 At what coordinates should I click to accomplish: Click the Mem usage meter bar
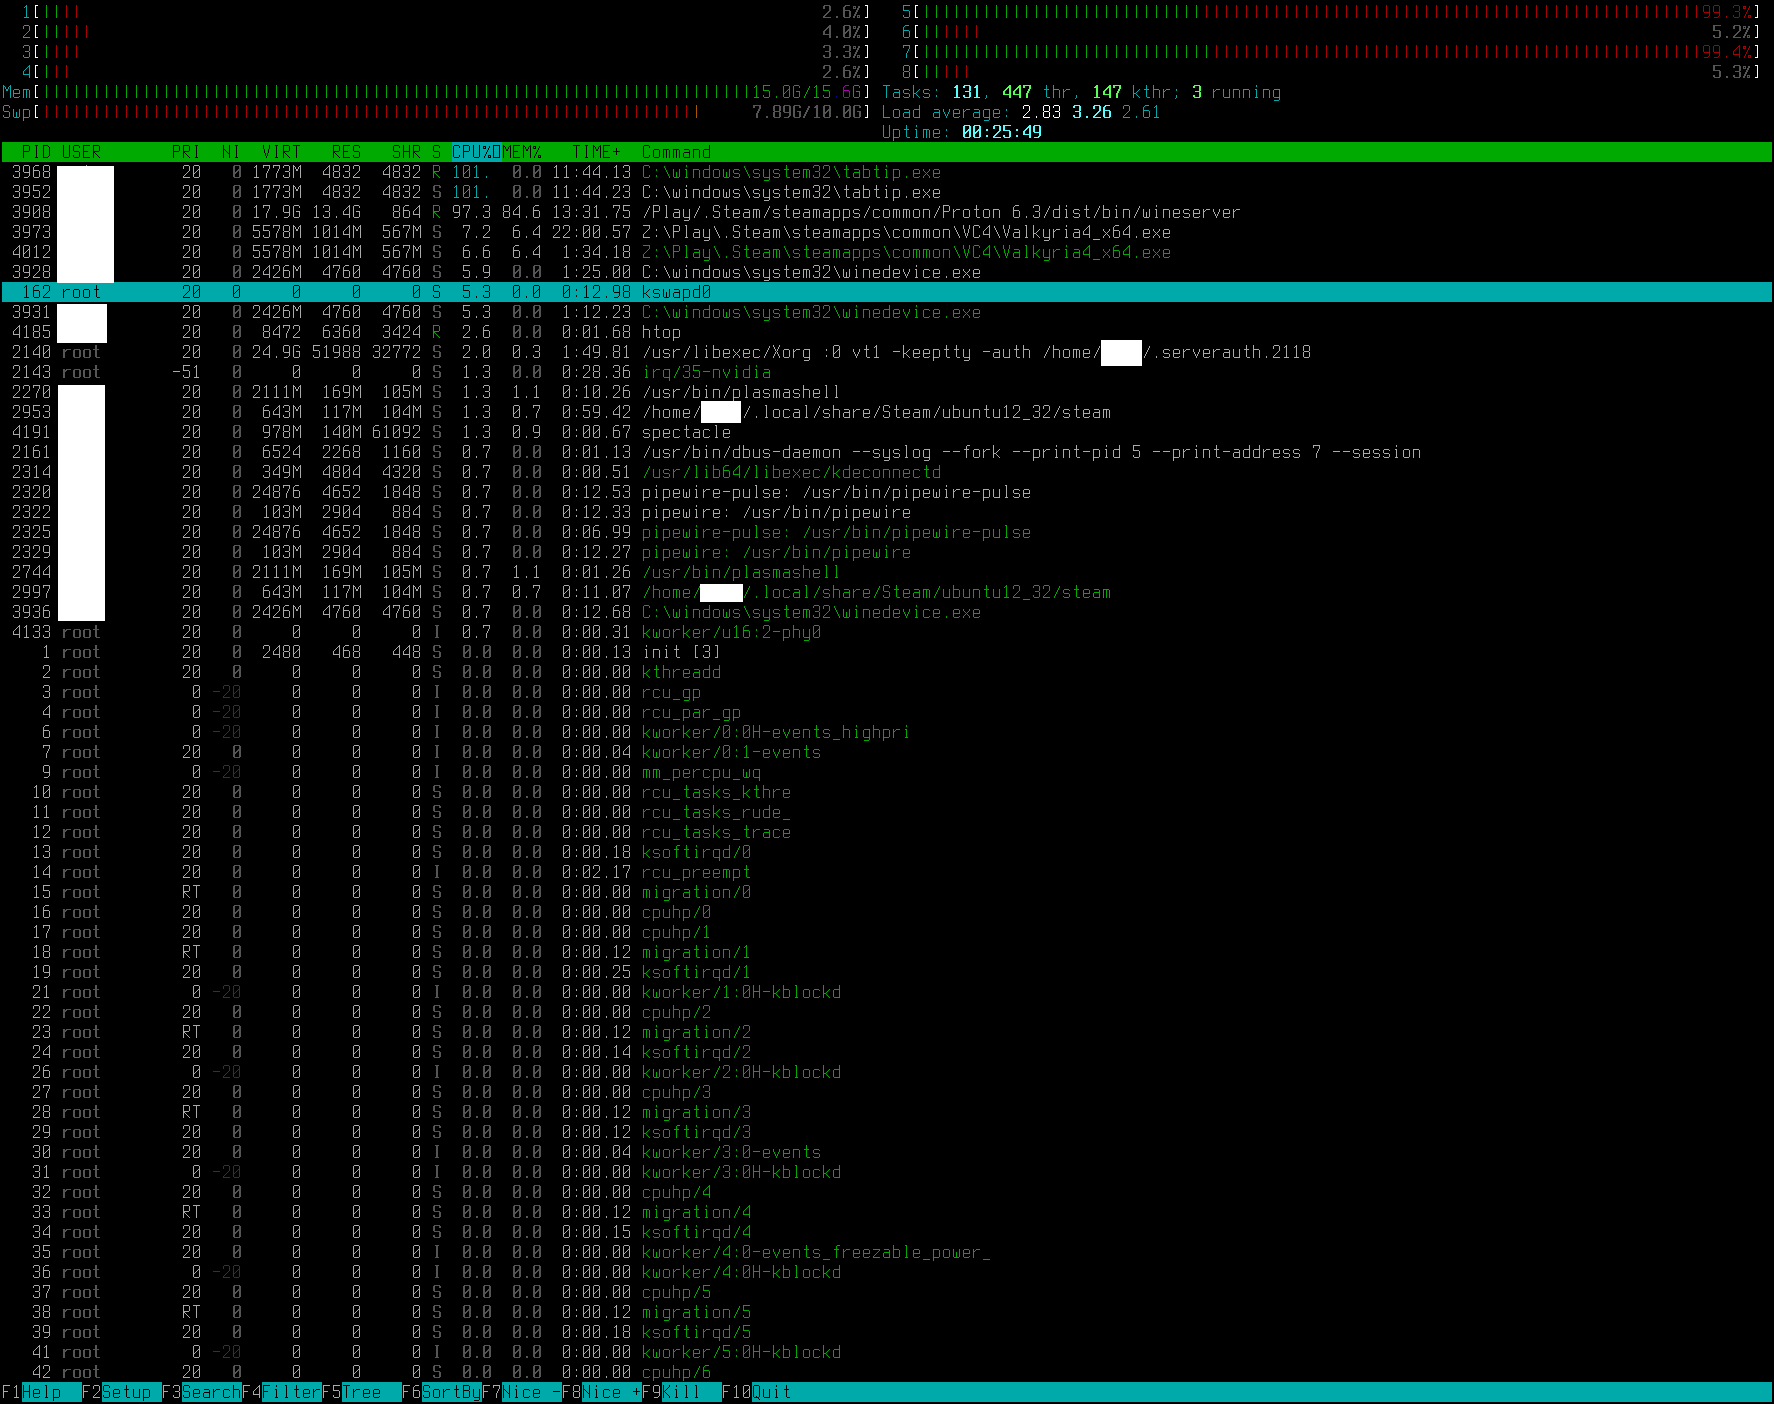436,92
